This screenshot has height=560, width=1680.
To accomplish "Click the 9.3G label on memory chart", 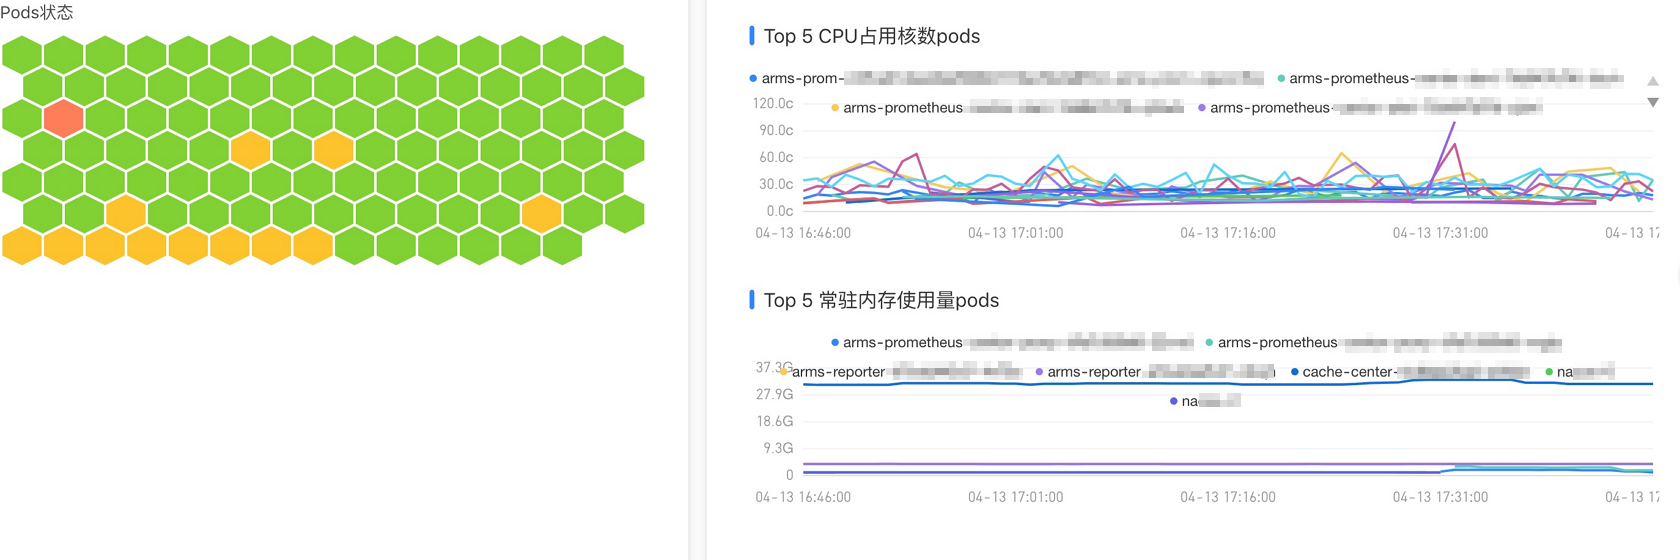I will (778, 448).
